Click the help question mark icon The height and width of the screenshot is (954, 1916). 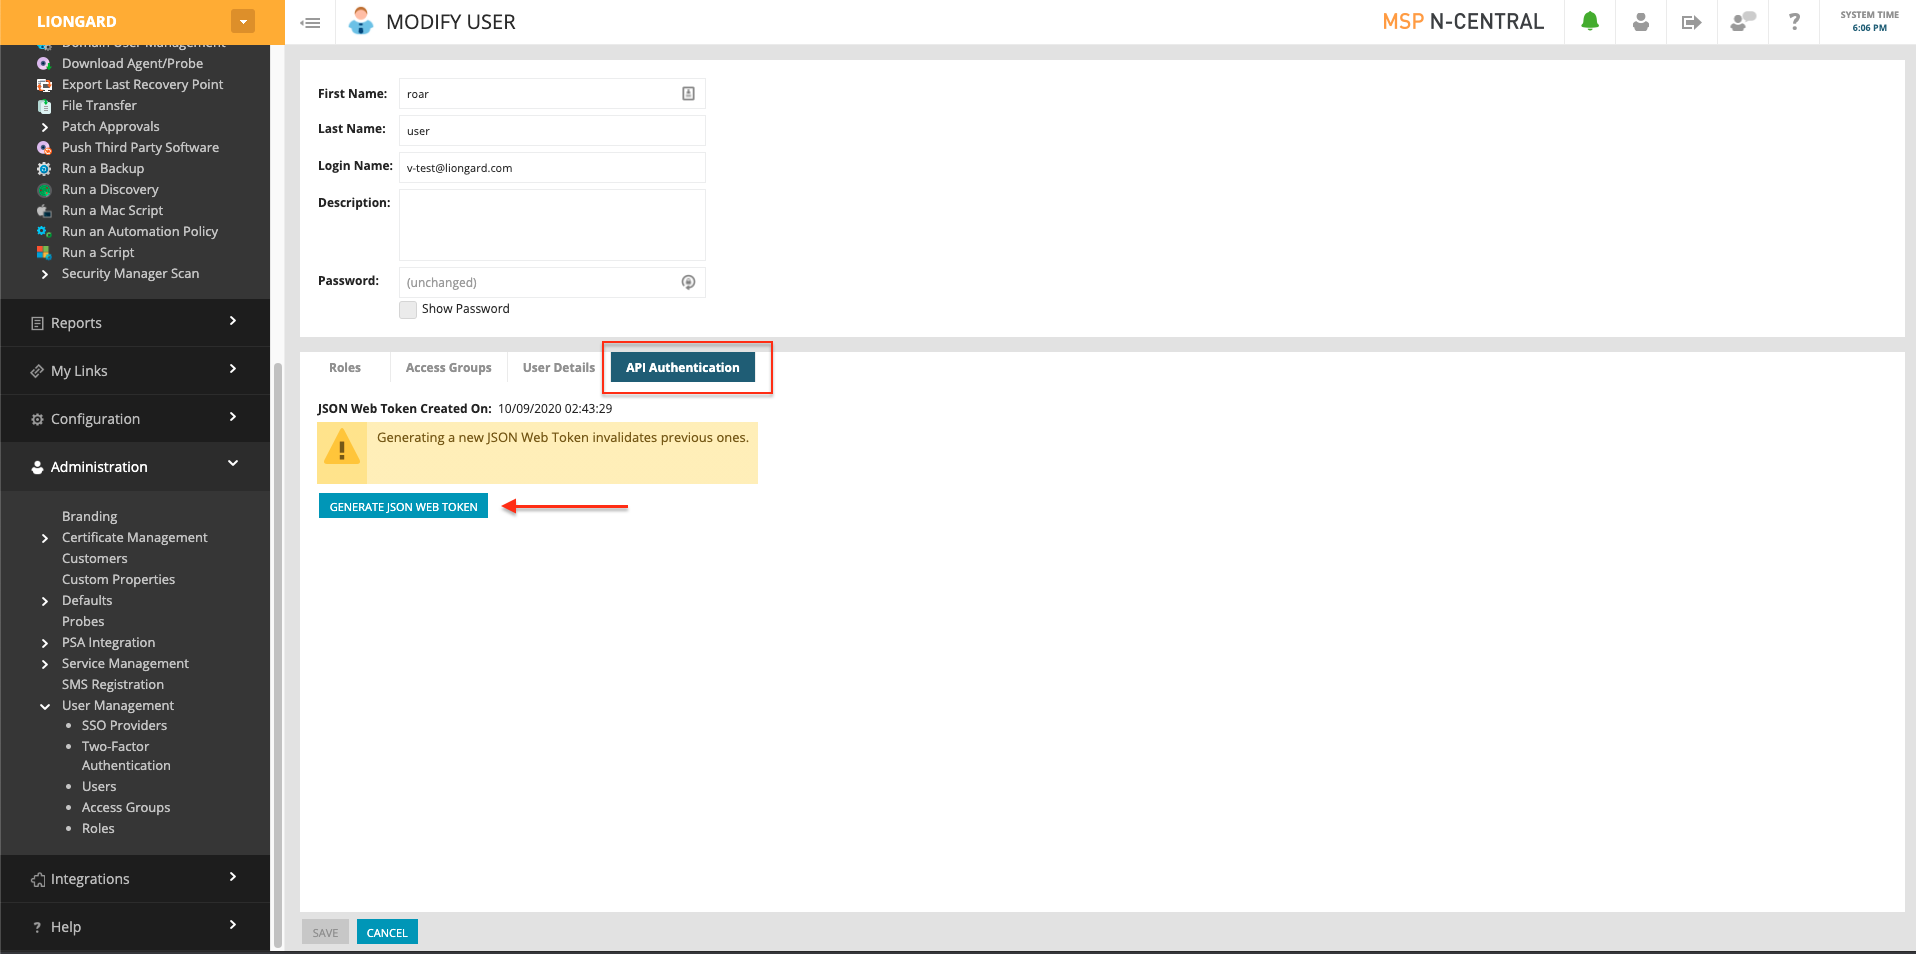1794,21
